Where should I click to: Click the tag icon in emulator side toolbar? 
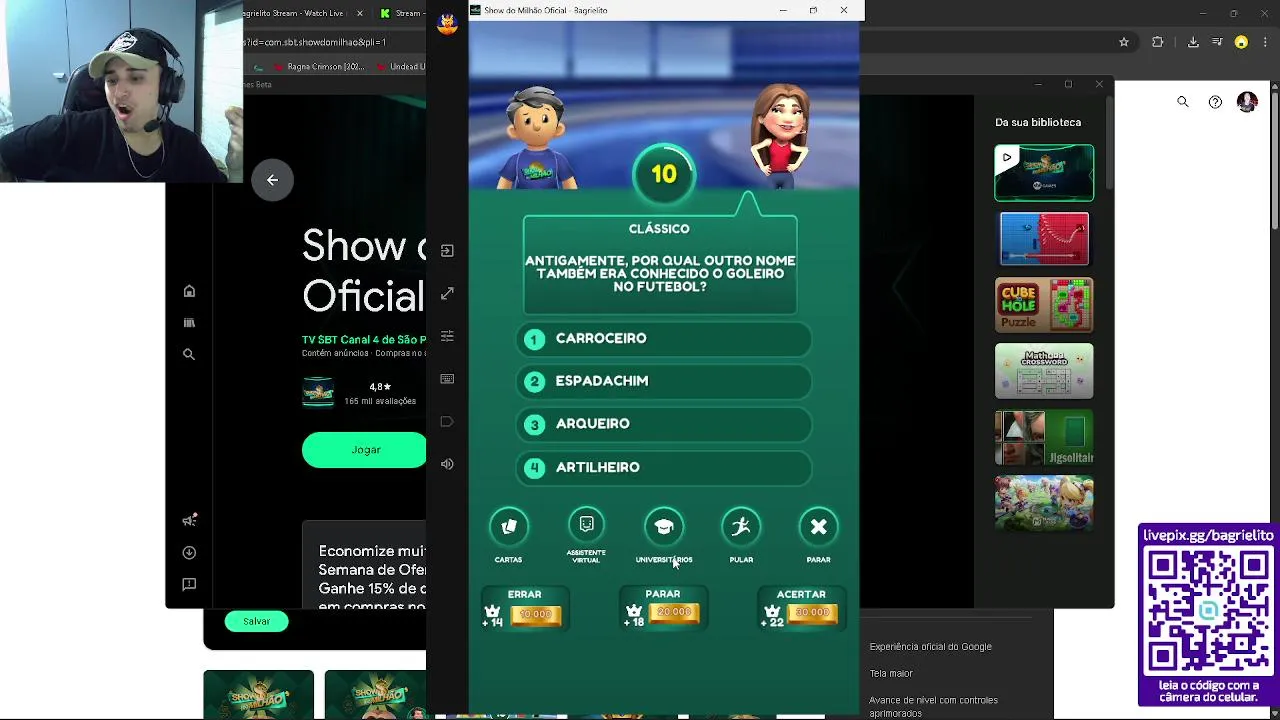(x=447, y=421)
